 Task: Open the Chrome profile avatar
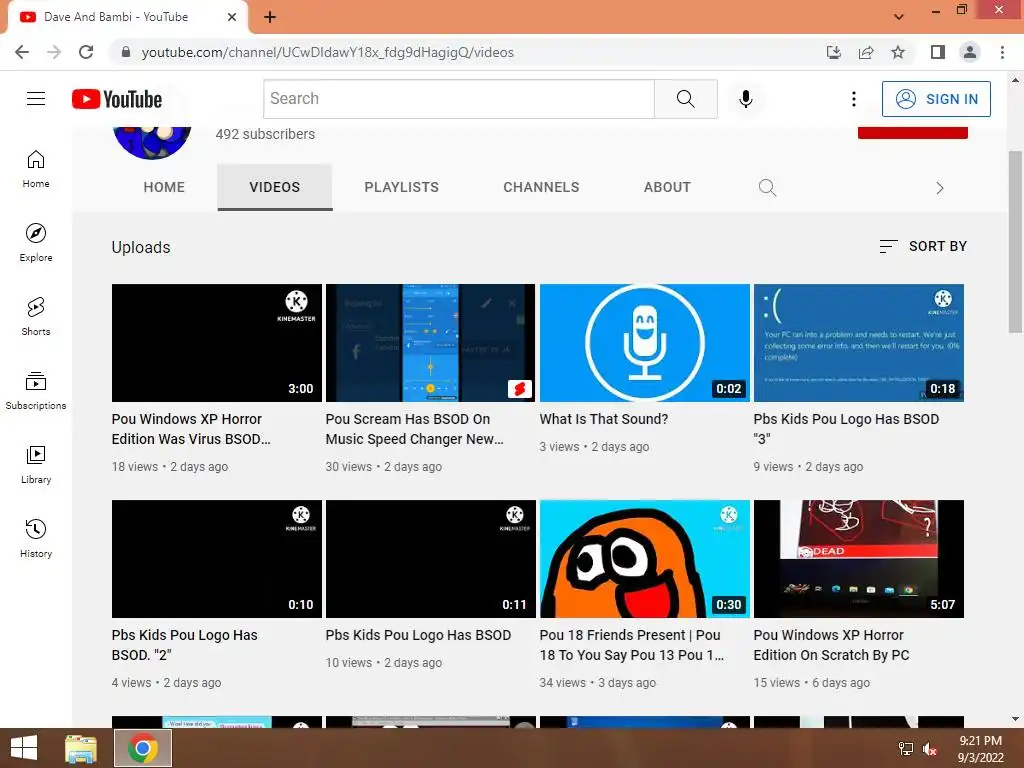click(x=970, y=52)
